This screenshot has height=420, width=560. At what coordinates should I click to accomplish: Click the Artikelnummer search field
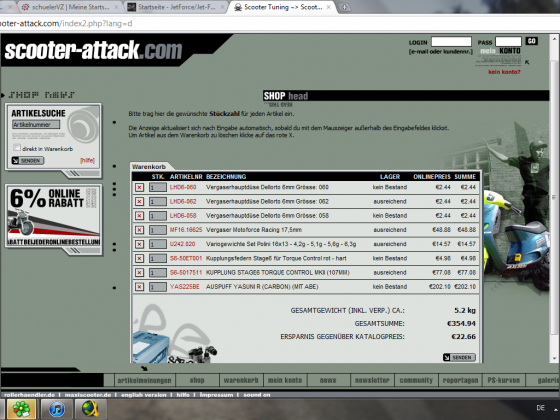coord(36,124)
